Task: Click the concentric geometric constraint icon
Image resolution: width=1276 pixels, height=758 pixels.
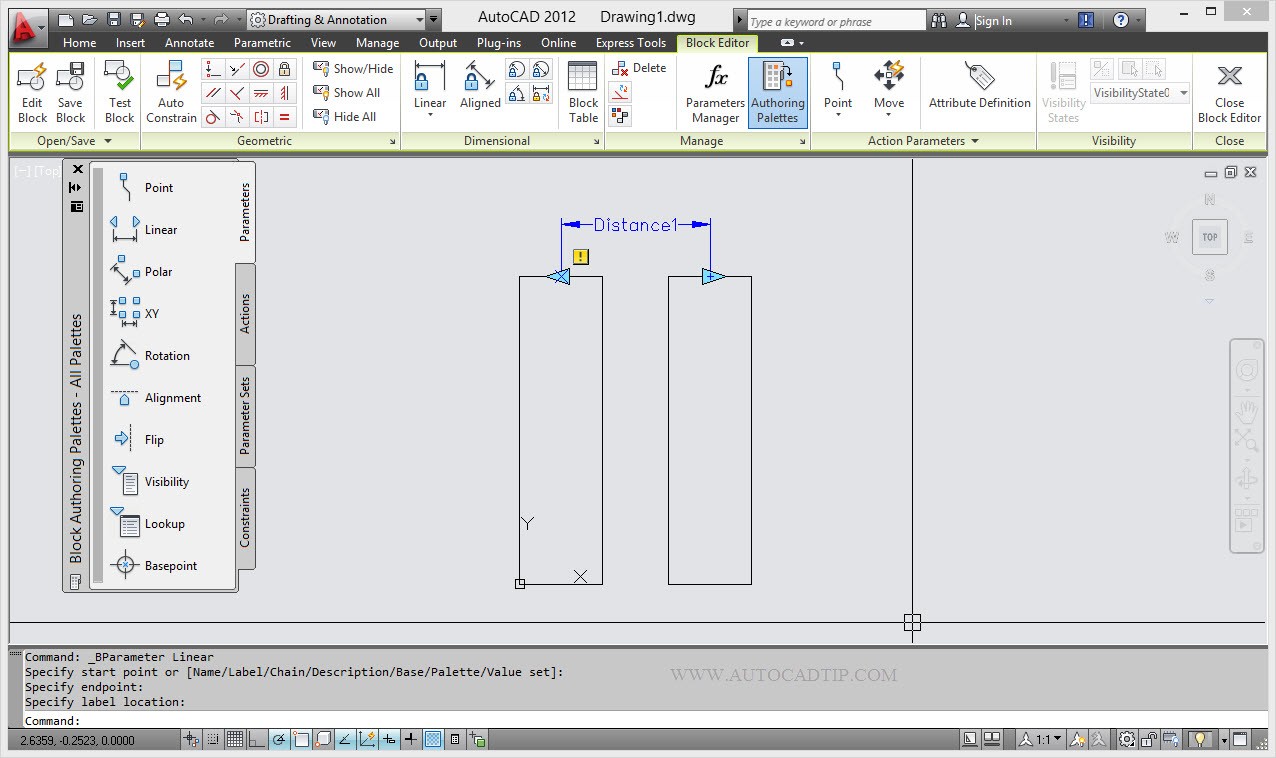Action: pos(261,69)
